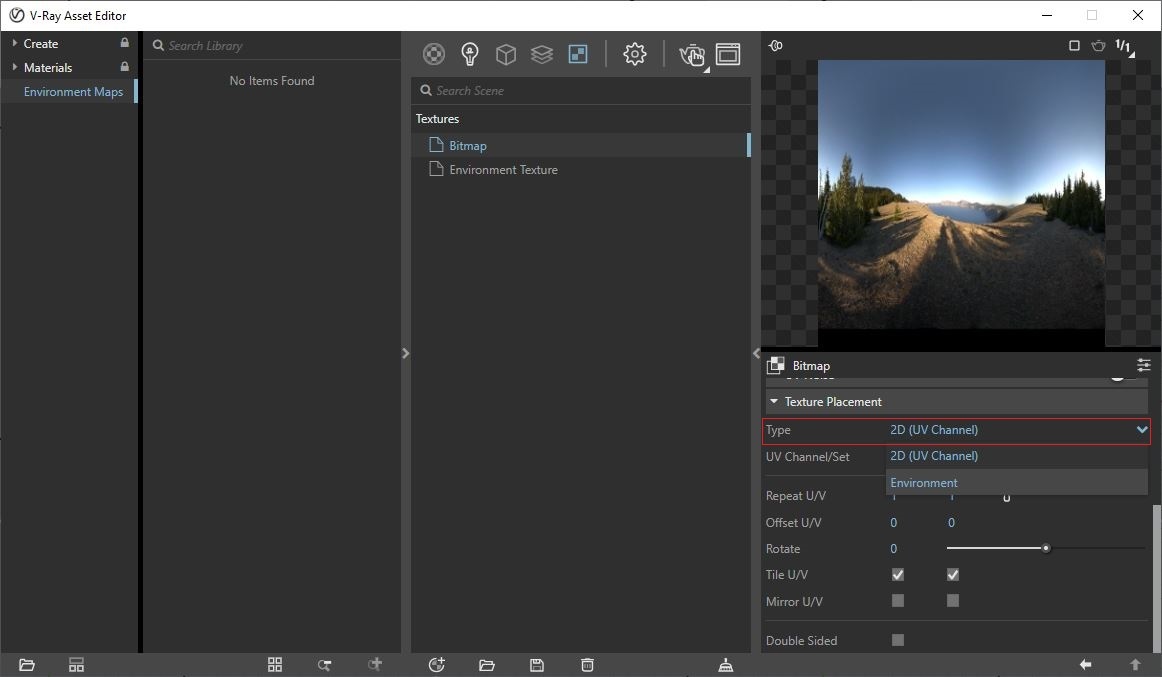Expand the Create tree item arrow
Screen dimensions: 1162x677
(x=14, y=43)
